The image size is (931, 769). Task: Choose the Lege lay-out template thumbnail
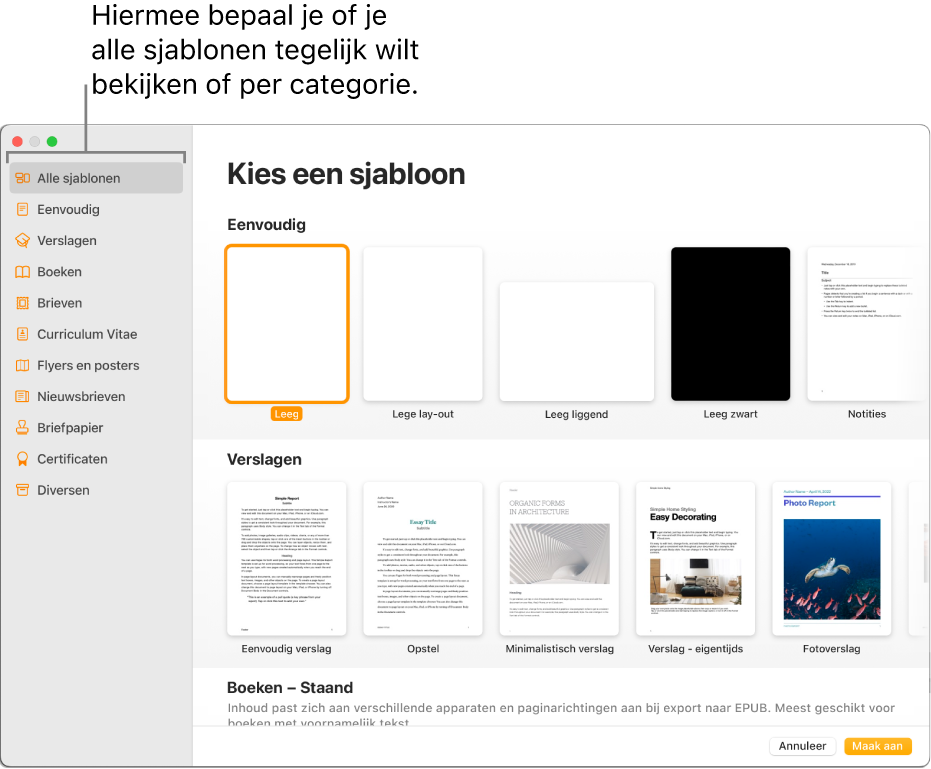[x=423, y=324]
